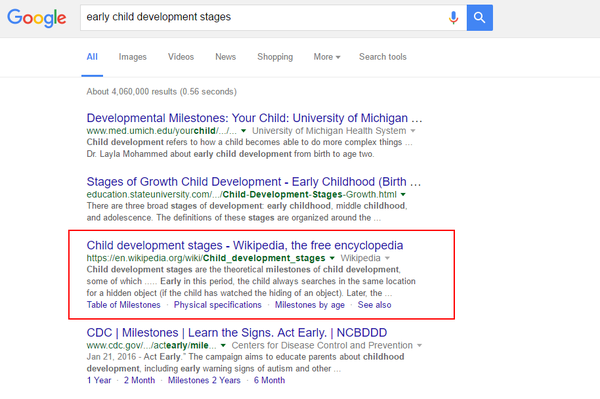
Task: Open Table of Milestones sitelink
Action: (123, 305)
